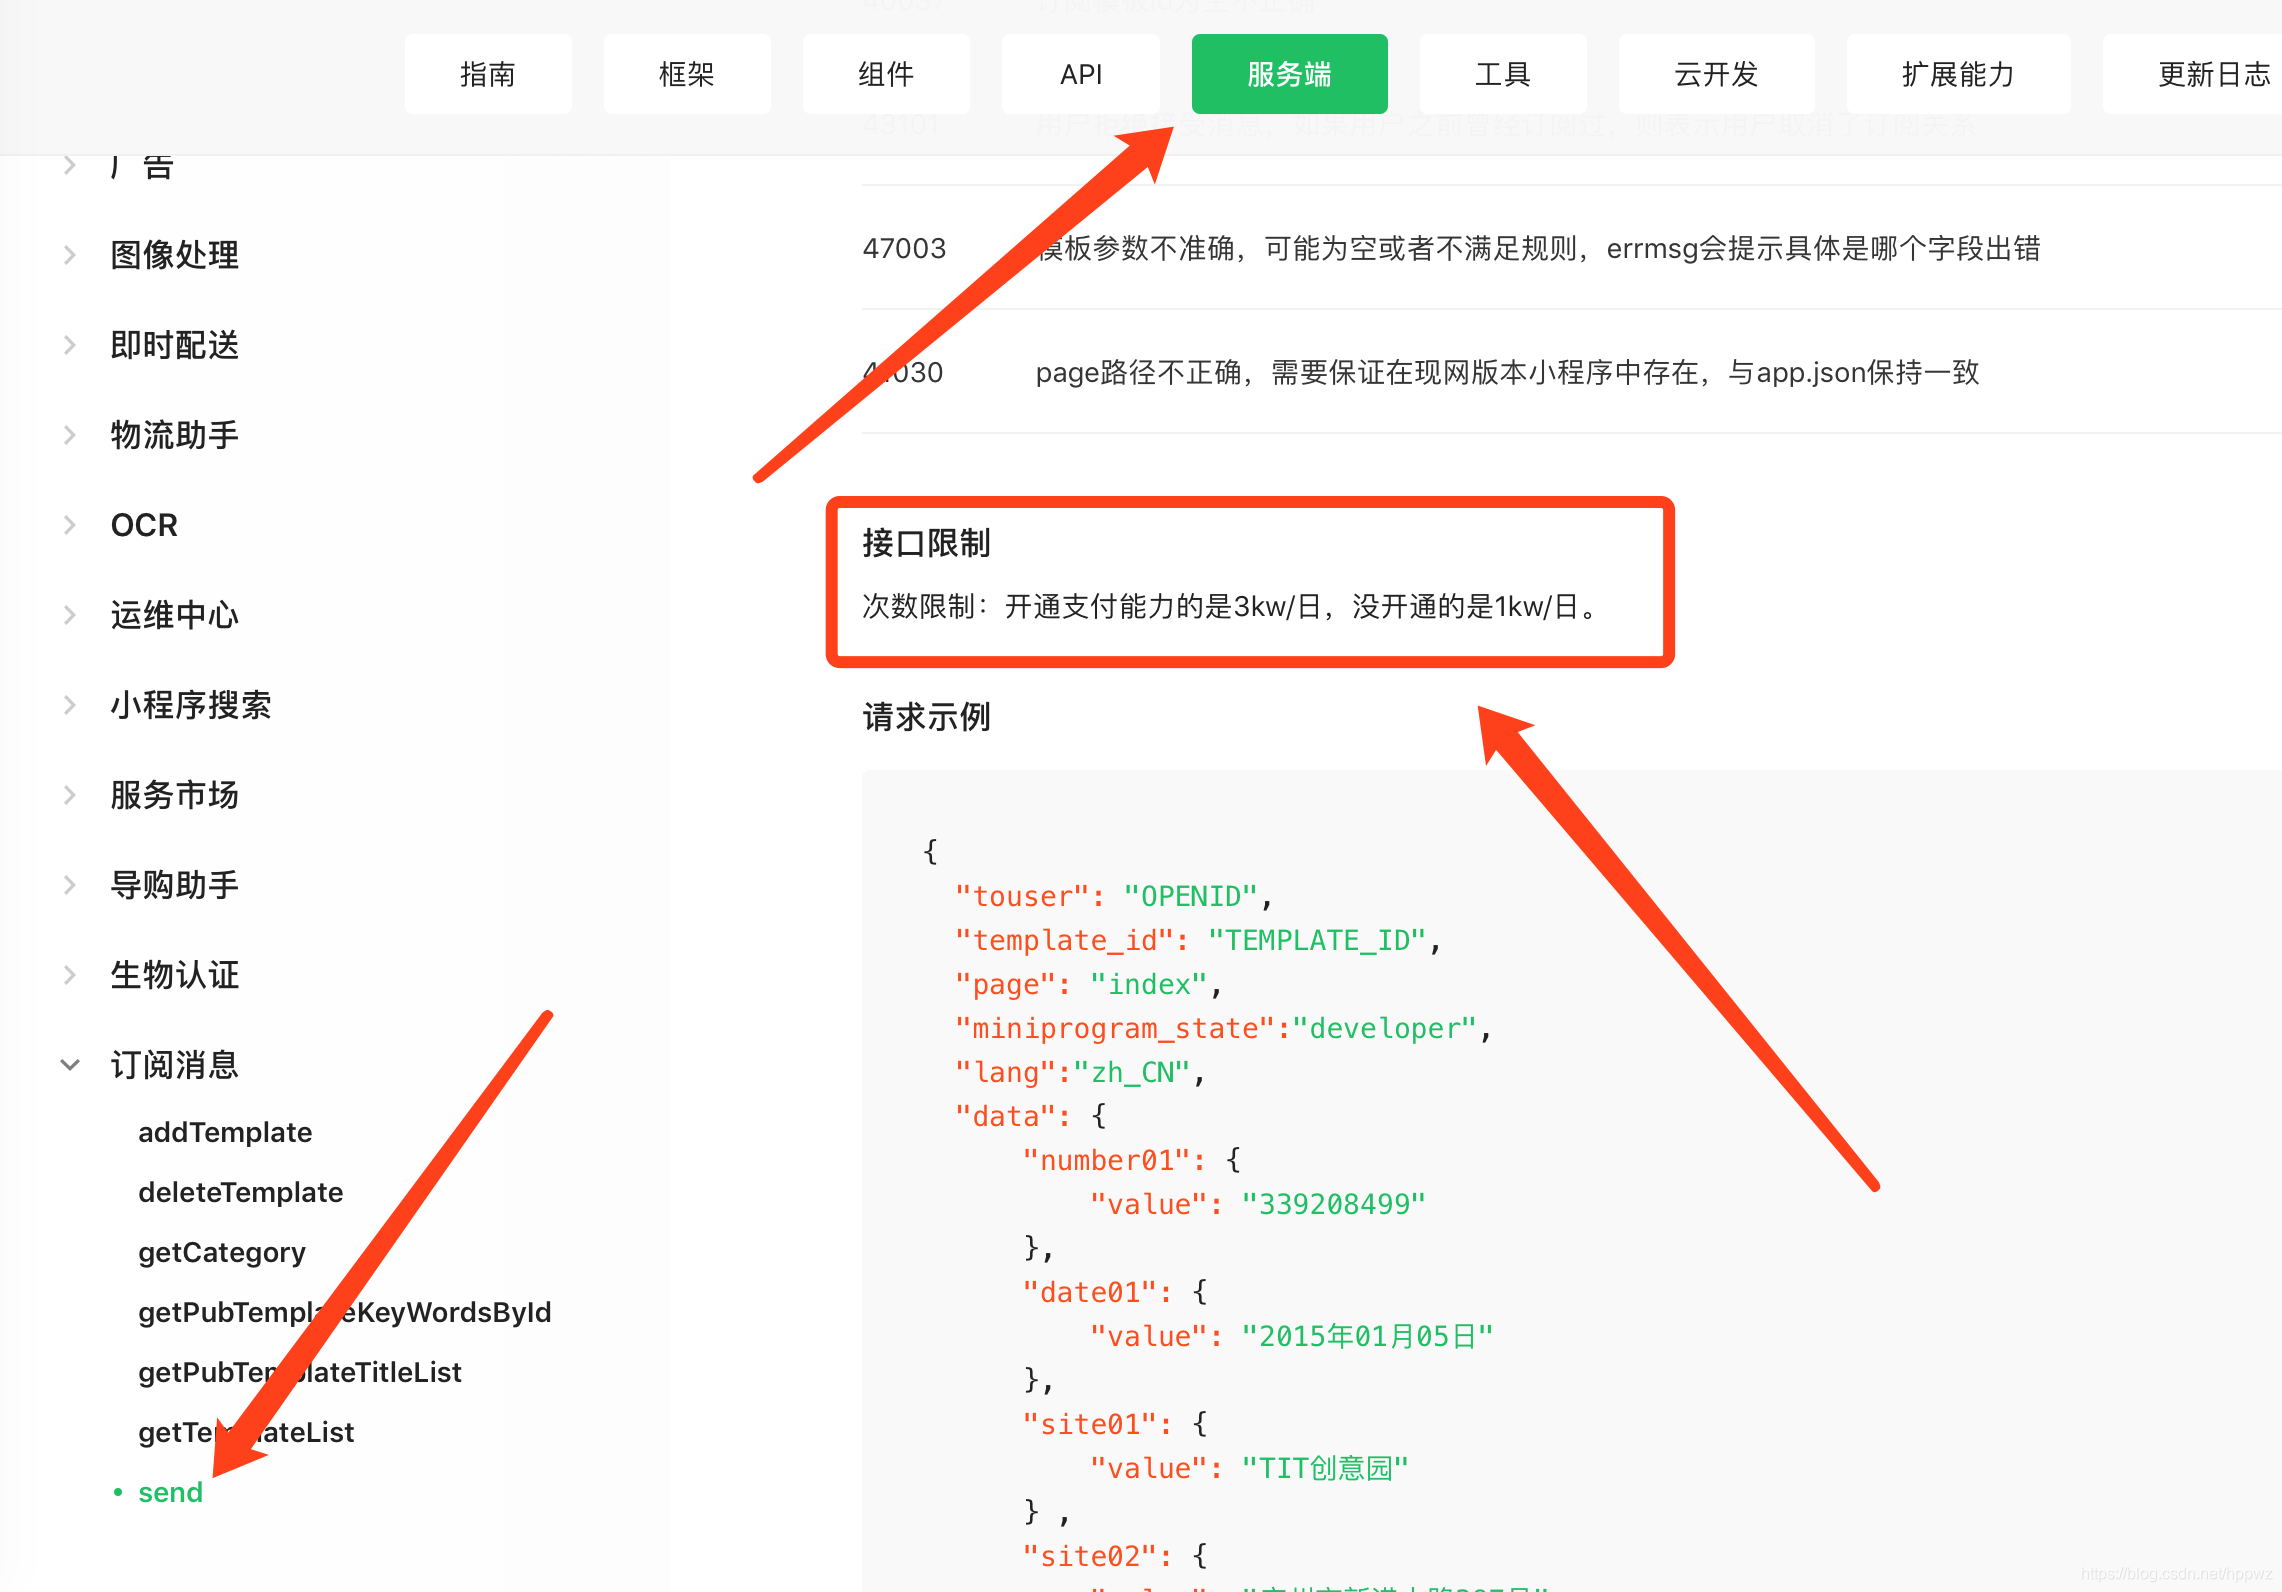The height and width of the screenshot is (1592, 2282).
Task: Click the 物流助手 chevron icon
Action: [x=69, y=435]
